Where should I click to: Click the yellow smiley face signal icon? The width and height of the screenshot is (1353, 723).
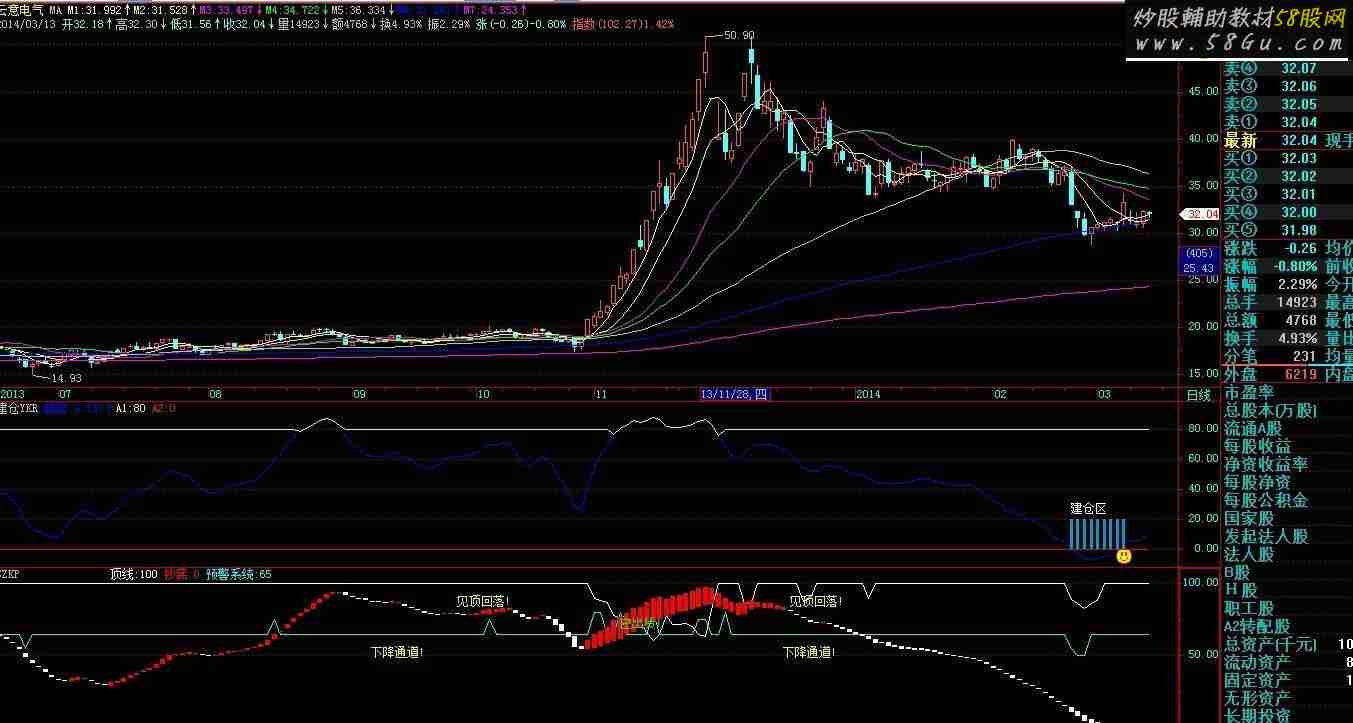[1124, 555]
